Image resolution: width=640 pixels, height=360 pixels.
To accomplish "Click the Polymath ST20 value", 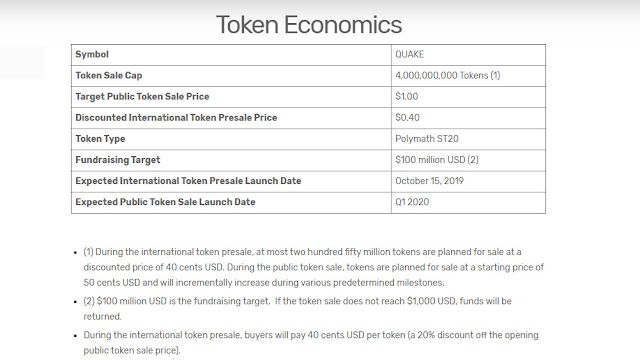I will [427, 139].
